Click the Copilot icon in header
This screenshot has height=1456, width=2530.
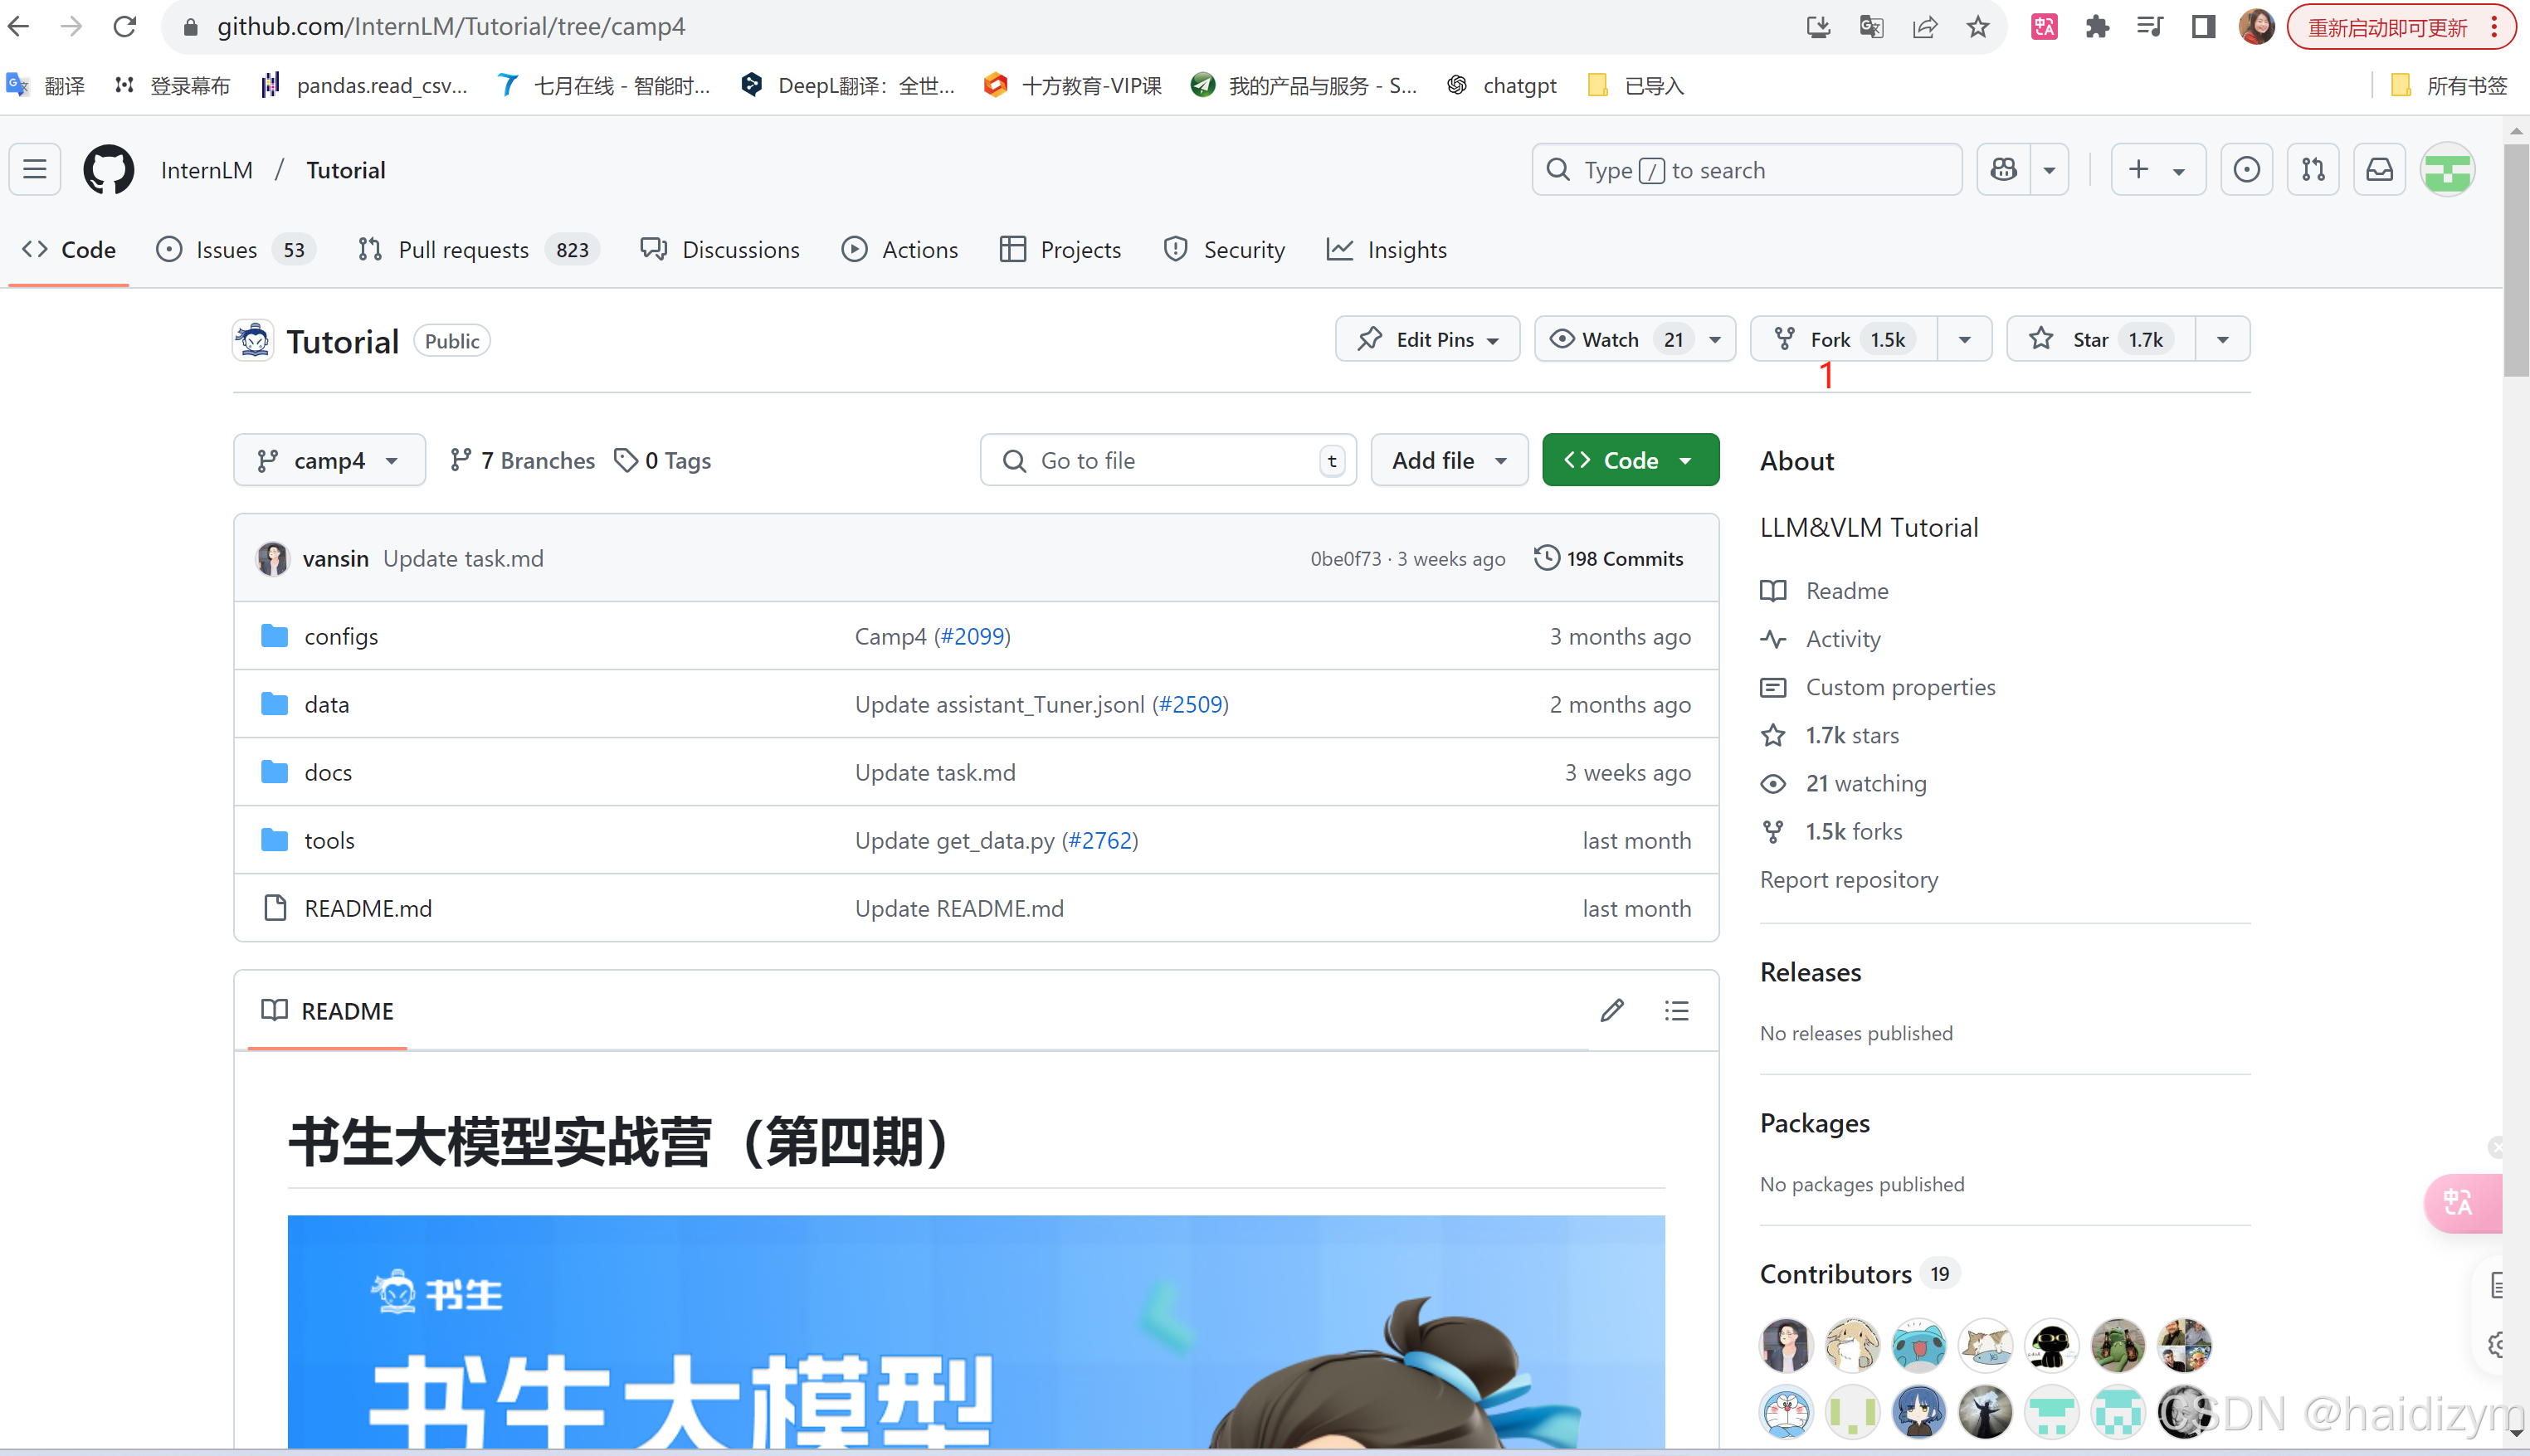click(x=2004, y=169)
